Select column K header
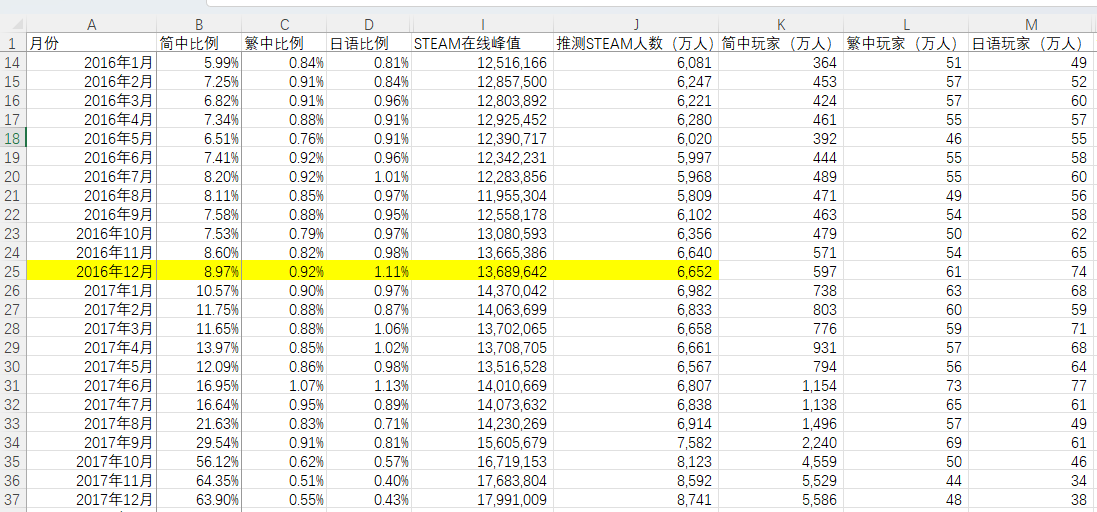1097x512 pixels. click(x=781, y=24)
